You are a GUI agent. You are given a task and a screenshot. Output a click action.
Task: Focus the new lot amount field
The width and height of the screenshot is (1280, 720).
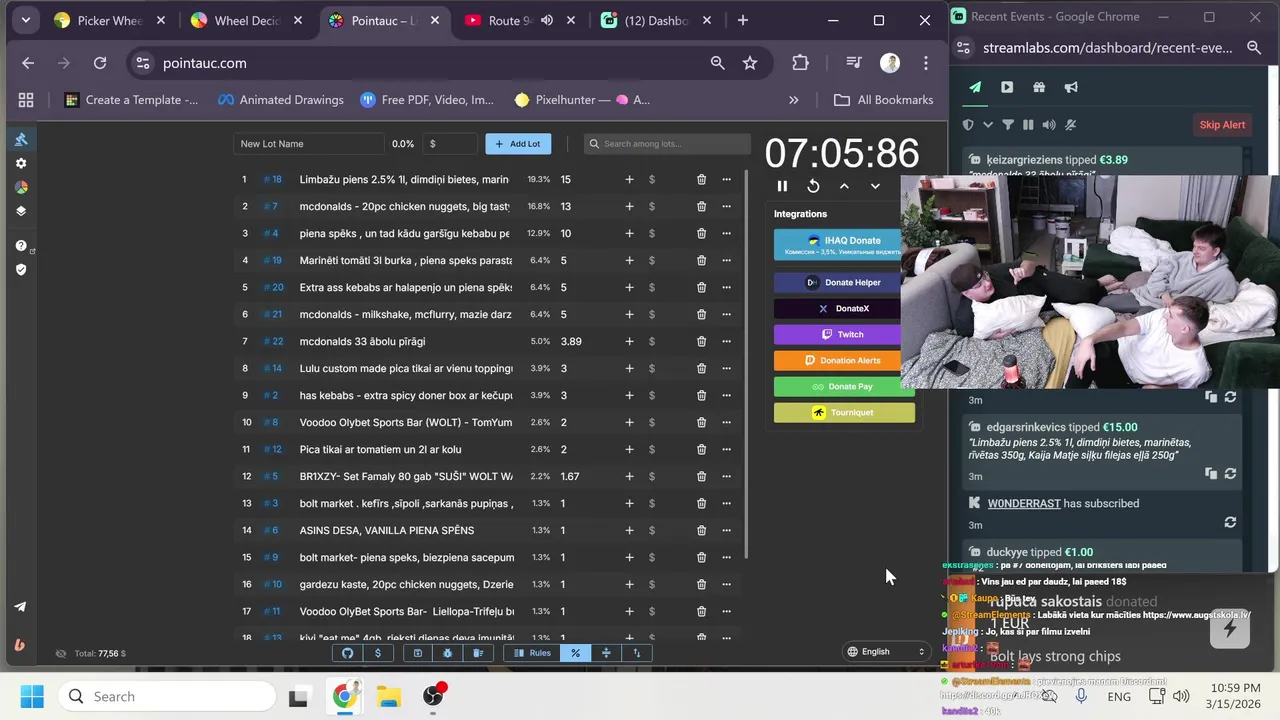450,144
